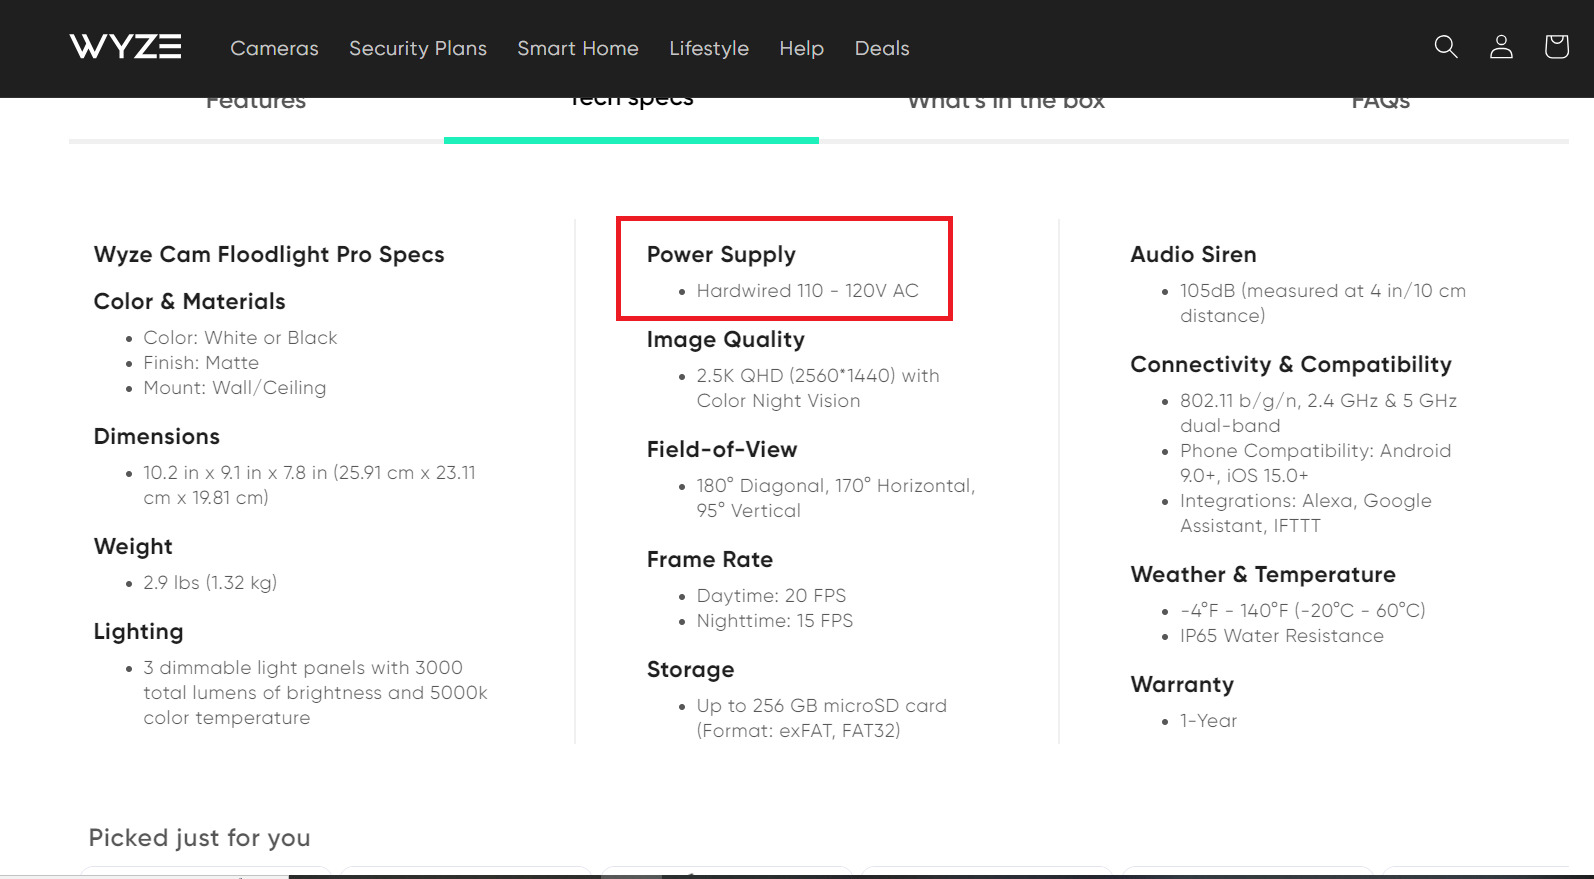Click the 'Integrations: Alexa, Google' item
Screen dimensions: 1594x879
1306,513
